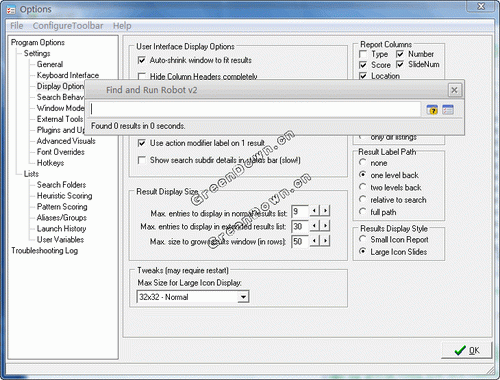Close the Find and Run Robot v2 bar
500x380 pixels.
click(x=454, y=90)
